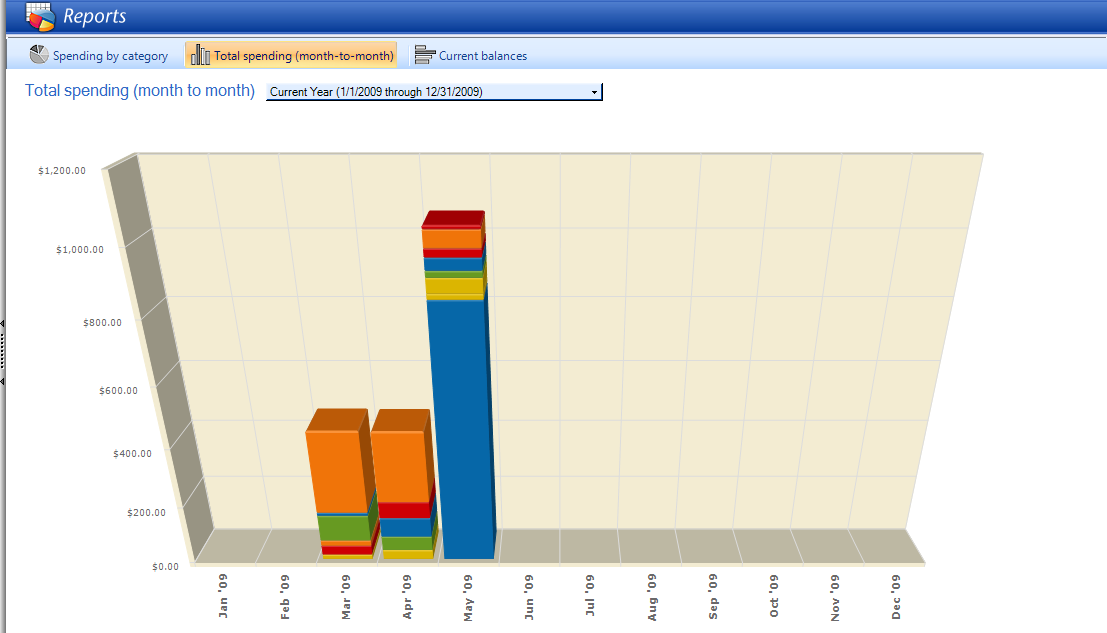
Task: Click the Aug '09 axis label
Action: tap(652, 597)
